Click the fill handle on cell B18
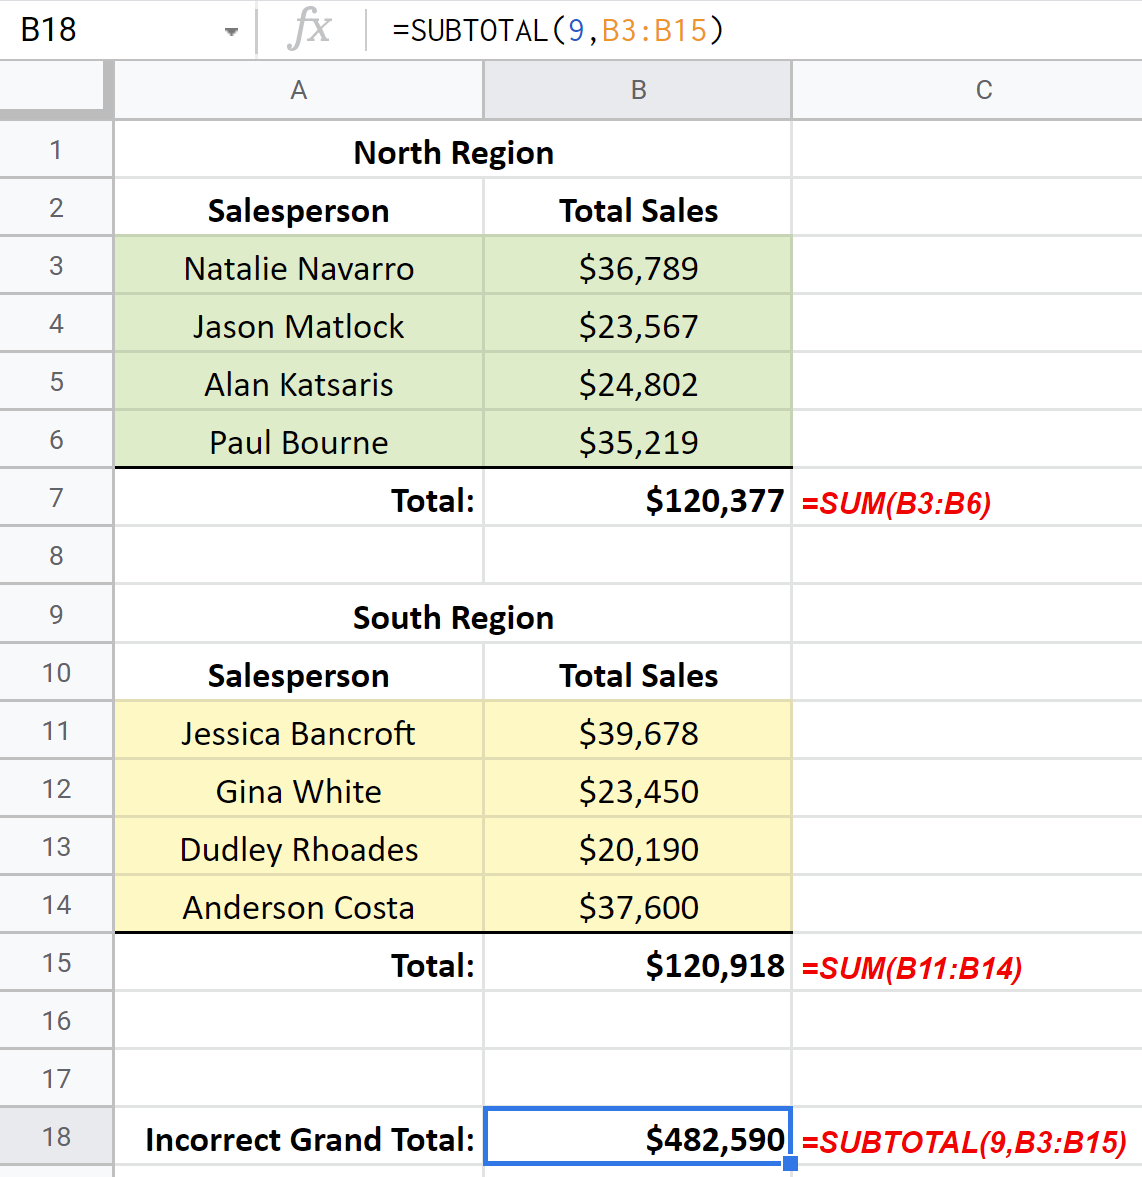The height and width of the screenshot is (1177, 1142). click(x=790, y=1163)
